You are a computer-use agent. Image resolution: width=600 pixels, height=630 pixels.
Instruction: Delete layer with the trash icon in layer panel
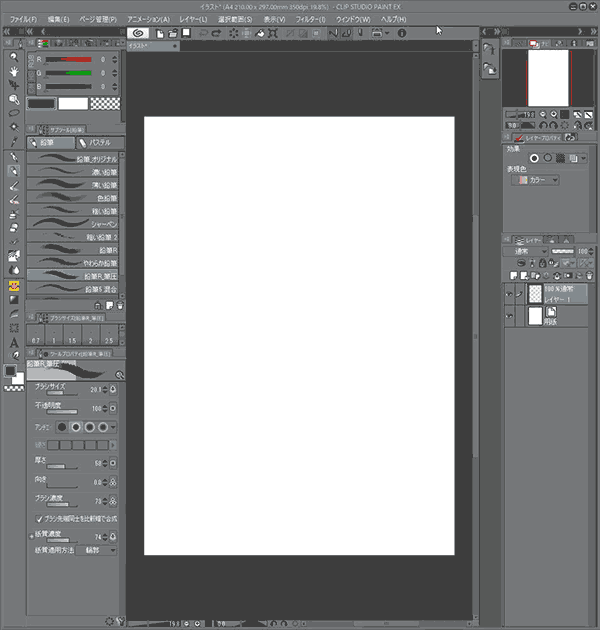pos(589,276)
